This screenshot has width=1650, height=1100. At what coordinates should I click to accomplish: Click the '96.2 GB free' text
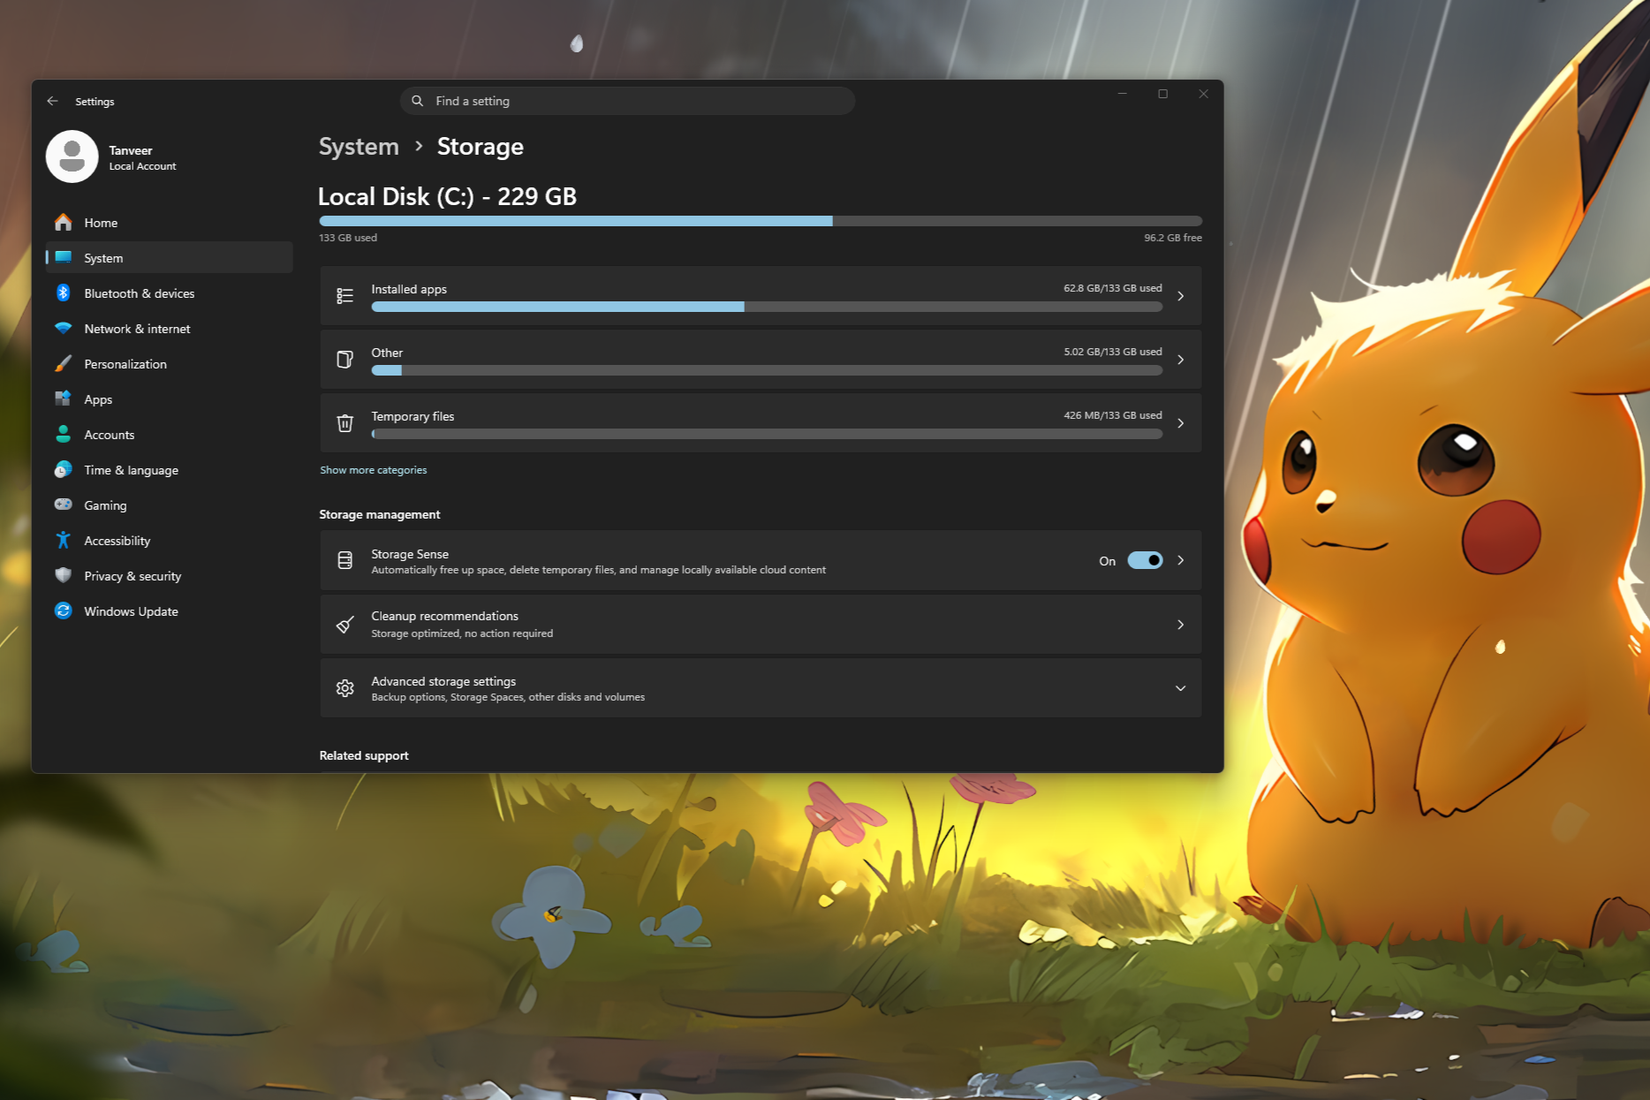click(1173, 238)
